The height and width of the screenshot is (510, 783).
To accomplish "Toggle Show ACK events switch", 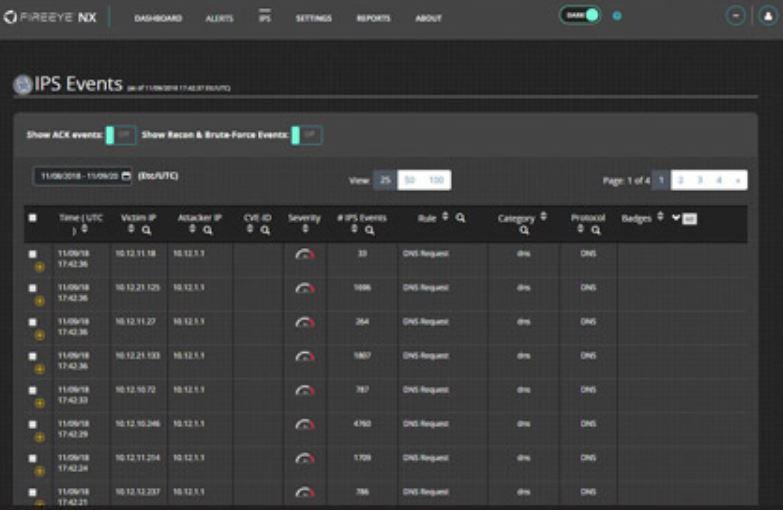I will [x=121, y=135].
